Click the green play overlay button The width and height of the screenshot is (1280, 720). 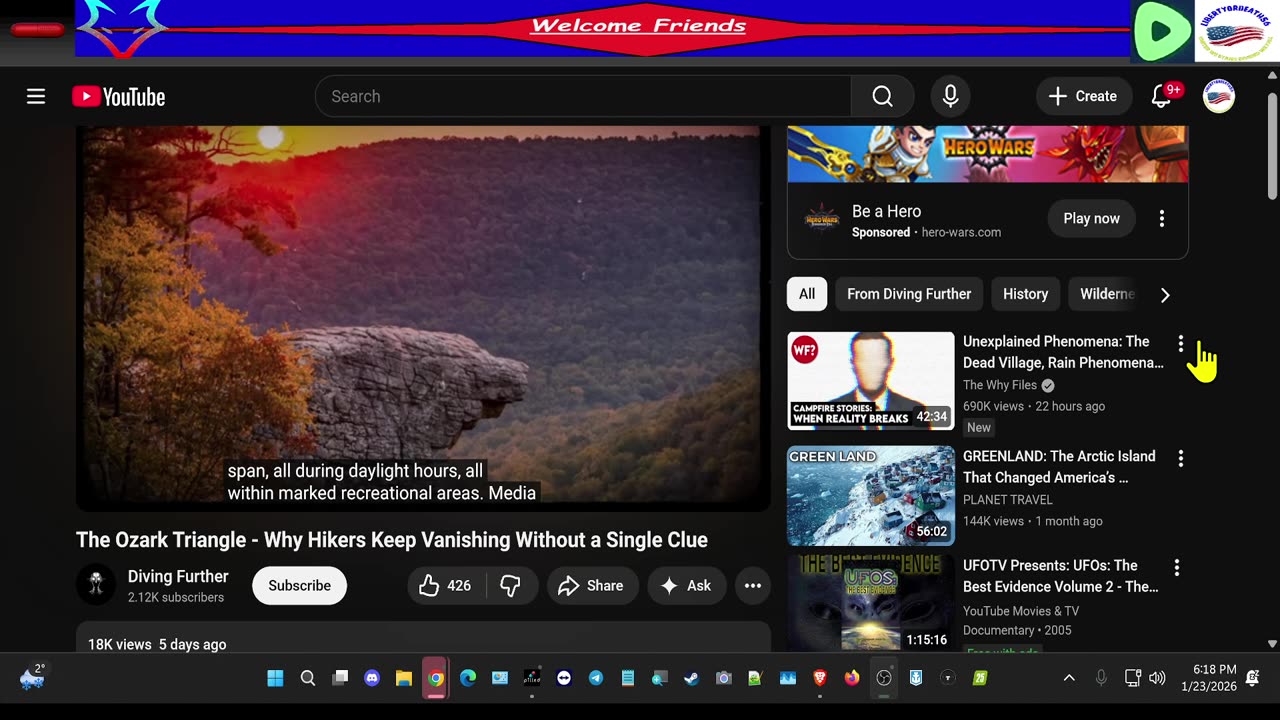tap(1162, 31)
